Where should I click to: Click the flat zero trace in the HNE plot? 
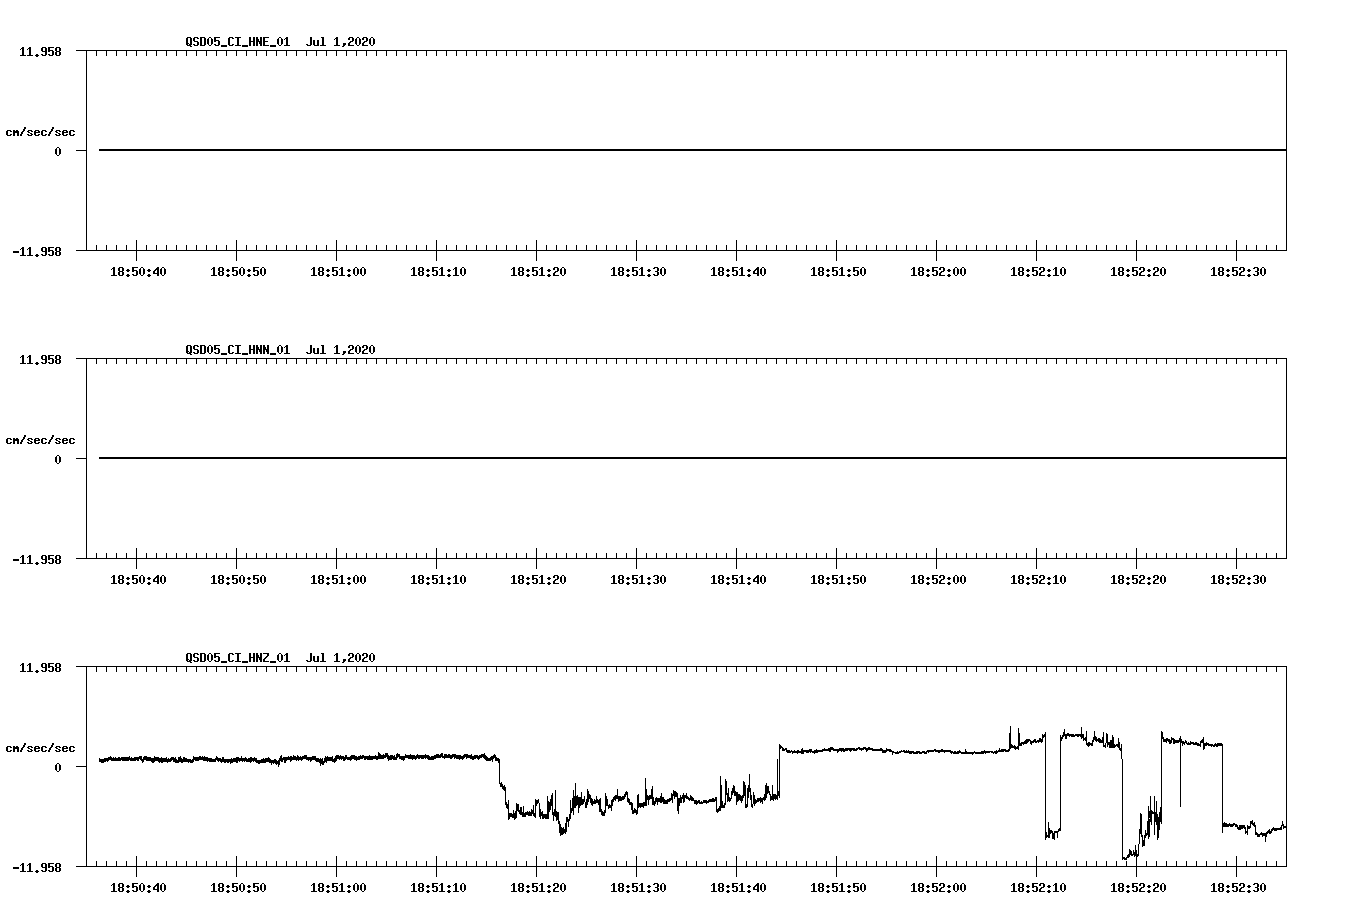pyautogui.click(x=692, y=150)
